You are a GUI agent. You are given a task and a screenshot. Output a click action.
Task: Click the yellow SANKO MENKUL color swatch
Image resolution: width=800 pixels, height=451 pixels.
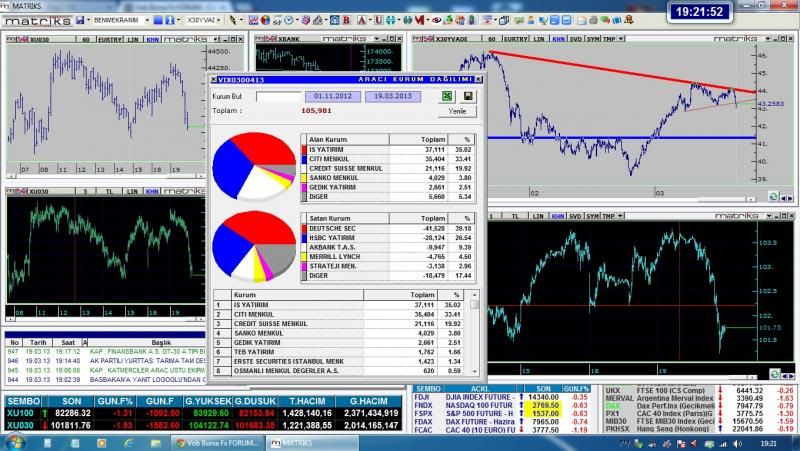[x=305, y=178]
